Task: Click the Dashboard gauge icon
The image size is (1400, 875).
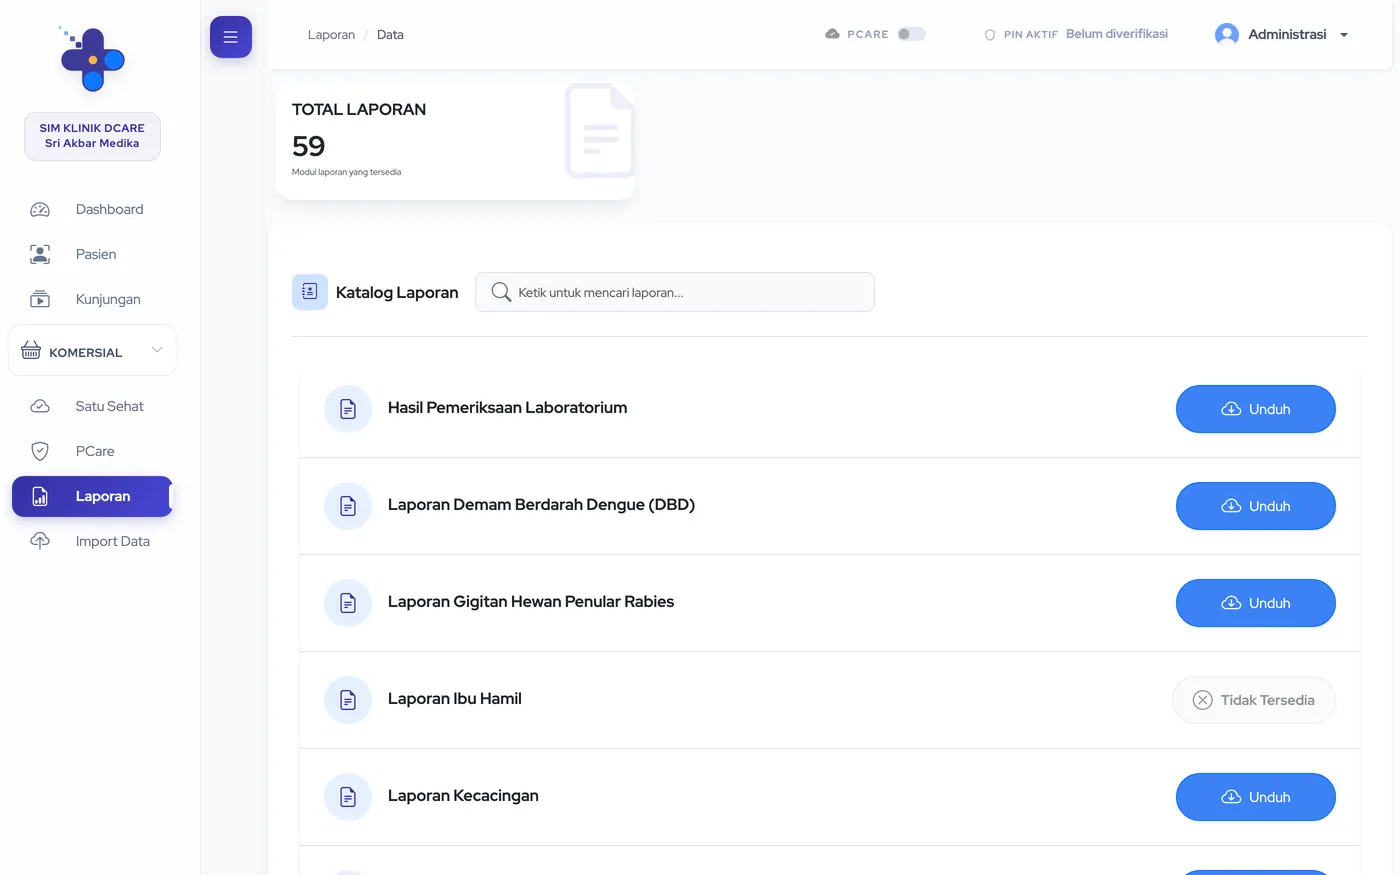Action: pyautogui.click(x=40, y=210)
